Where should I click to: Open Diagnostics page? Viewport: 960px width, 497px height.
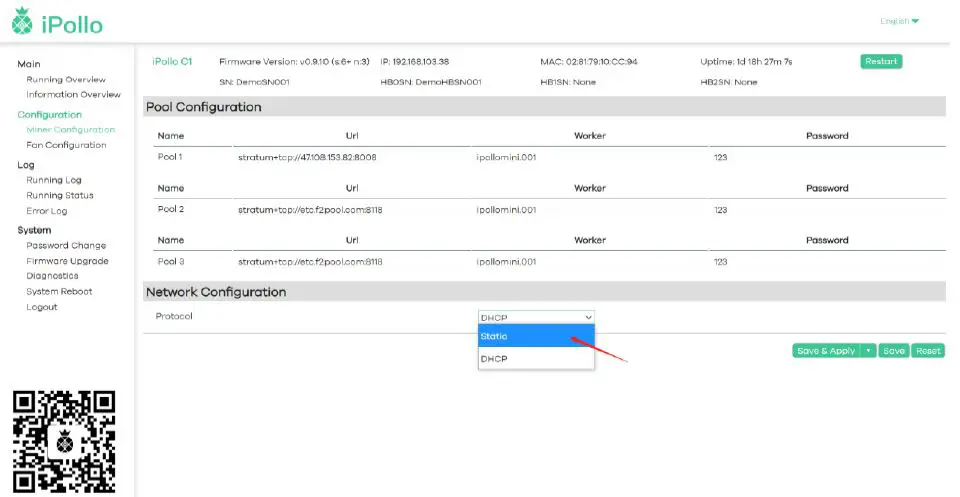(x=52, y=275)
